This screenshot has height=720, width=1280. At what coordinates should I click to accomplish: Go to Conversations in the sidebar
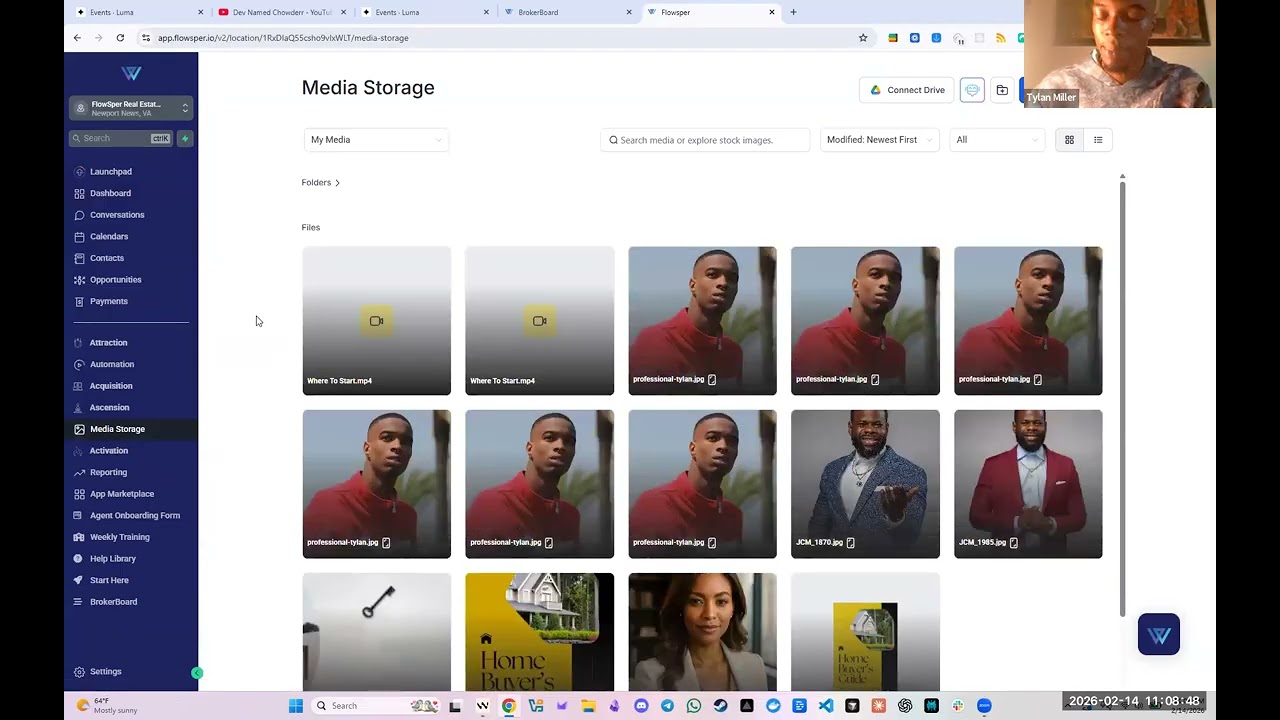tap(117, 215)
